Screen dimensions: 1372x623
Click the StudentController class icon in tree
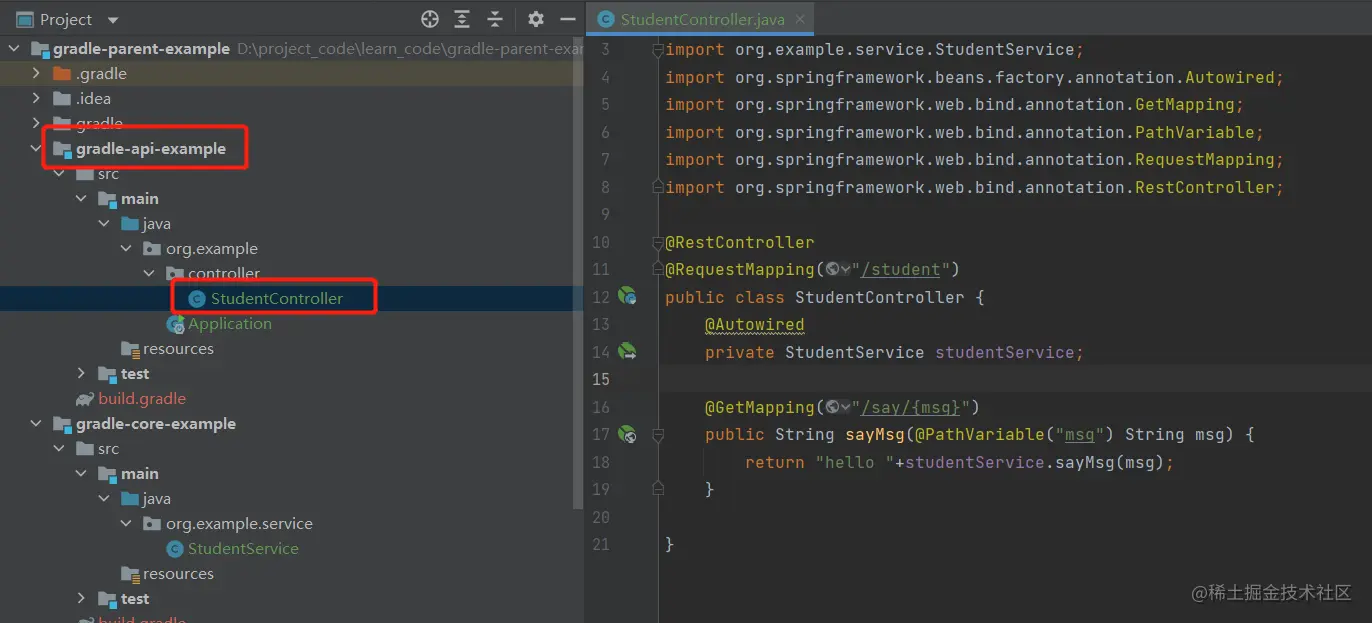pos(197,298)
